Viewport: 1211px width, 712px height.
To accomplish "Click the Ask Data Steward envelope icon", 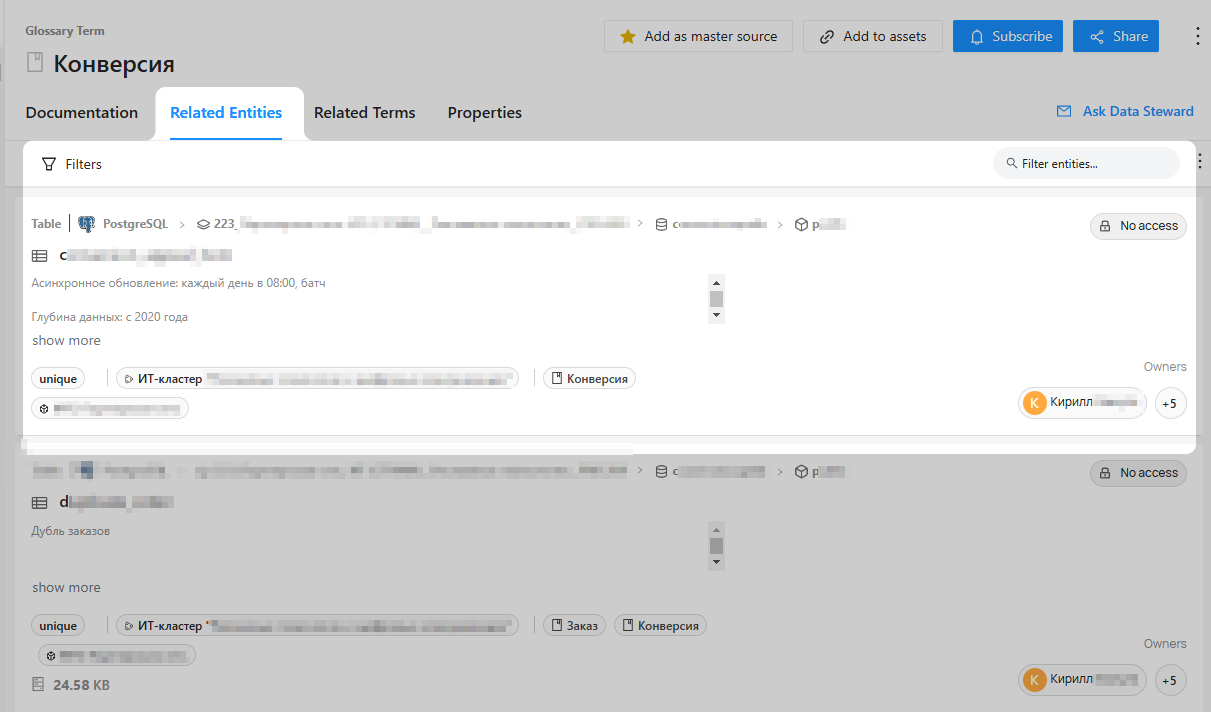I will [x=1064, y=111].
